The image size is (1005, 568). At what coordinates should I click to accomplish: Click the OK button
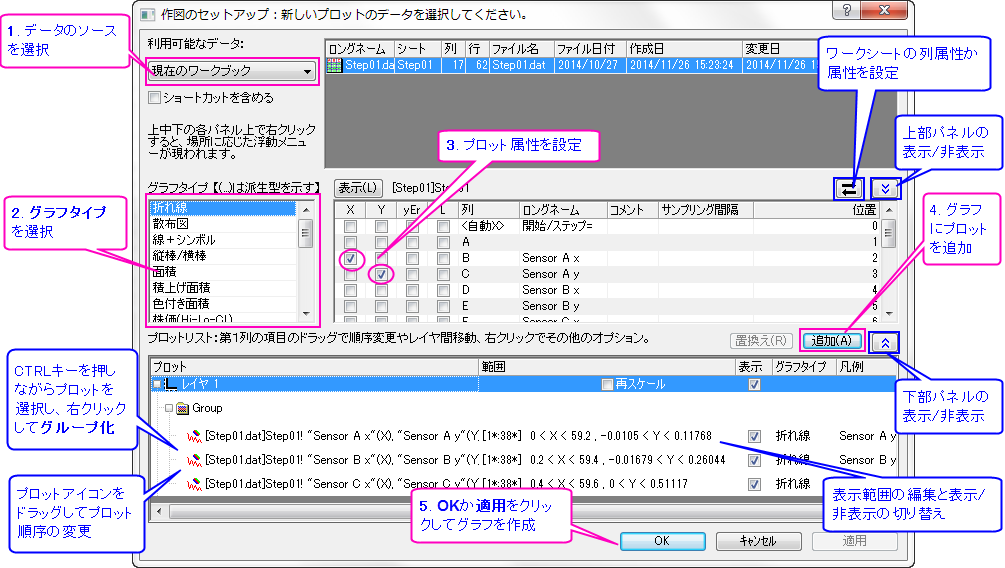coord(662,541)
